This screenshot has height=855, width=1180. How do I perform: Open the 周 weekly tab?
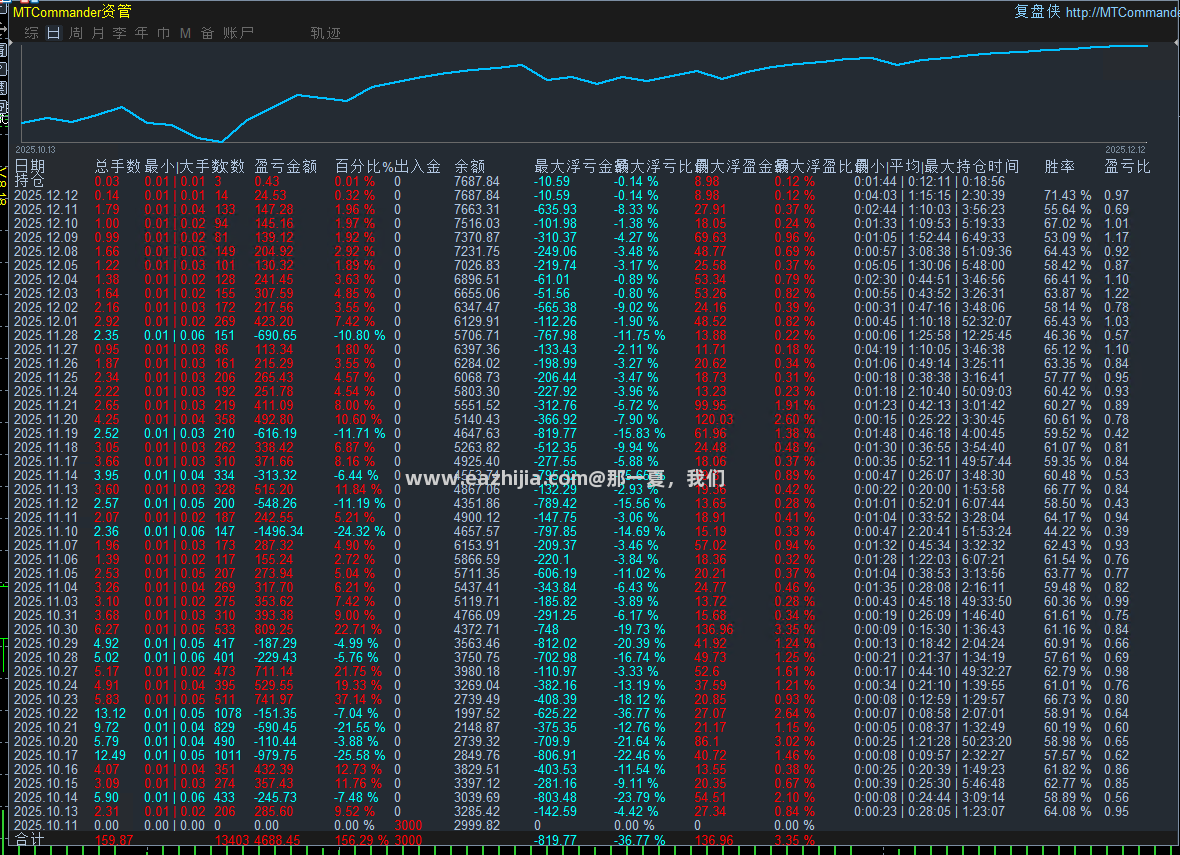point(75,33)
